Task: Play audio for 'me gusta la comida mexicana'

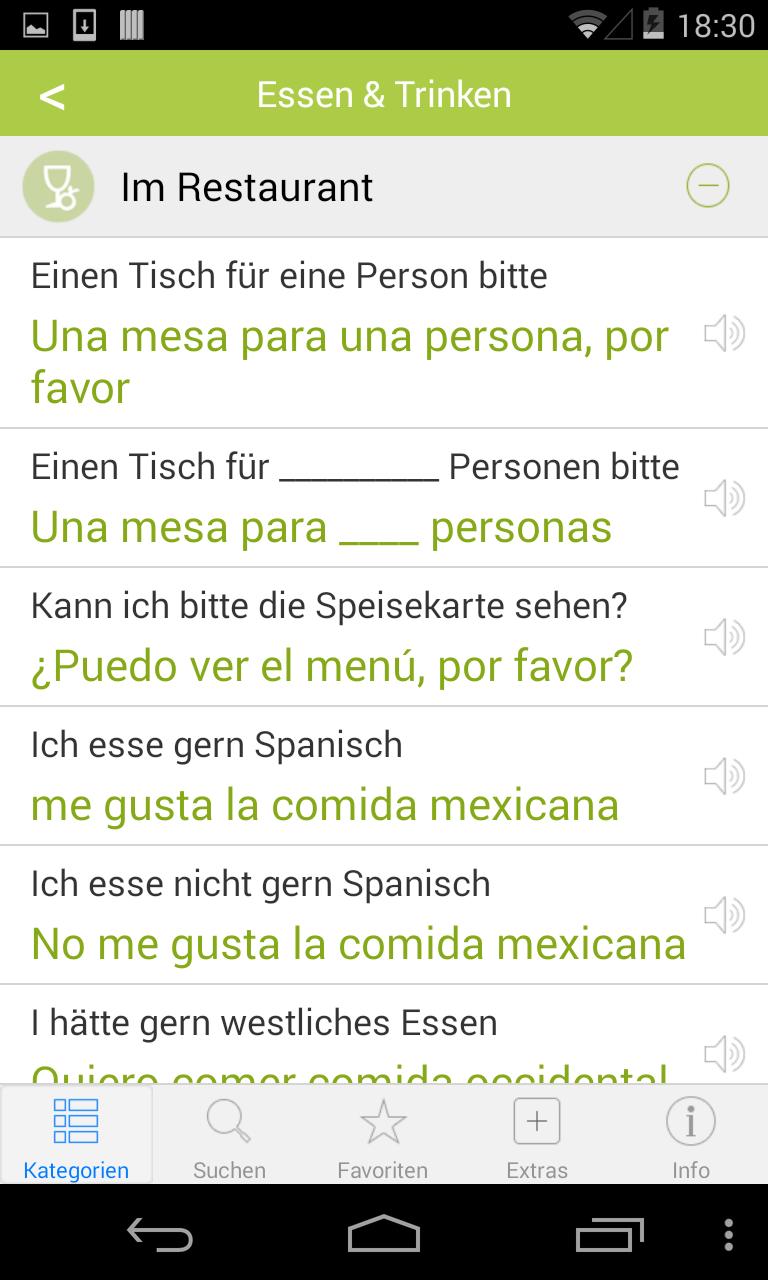Action: (x=724, y=776)
